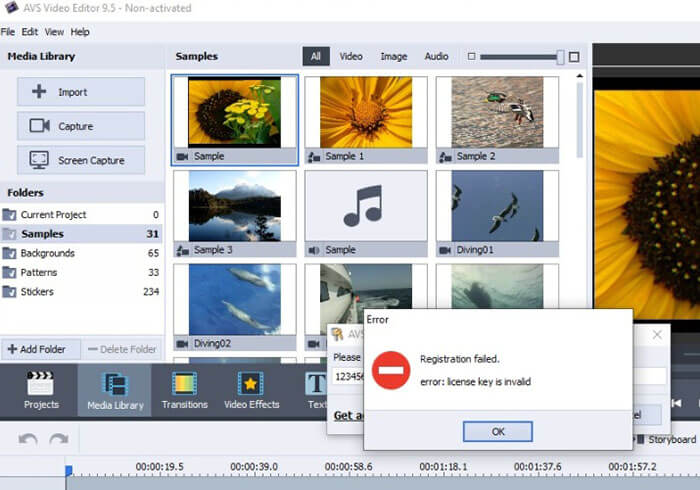Image resolution: width=700 pixels, height=490 pixels.
Task: Click the small thumbnail size icon
Action: pyautogui.click(x=471, y=56)
